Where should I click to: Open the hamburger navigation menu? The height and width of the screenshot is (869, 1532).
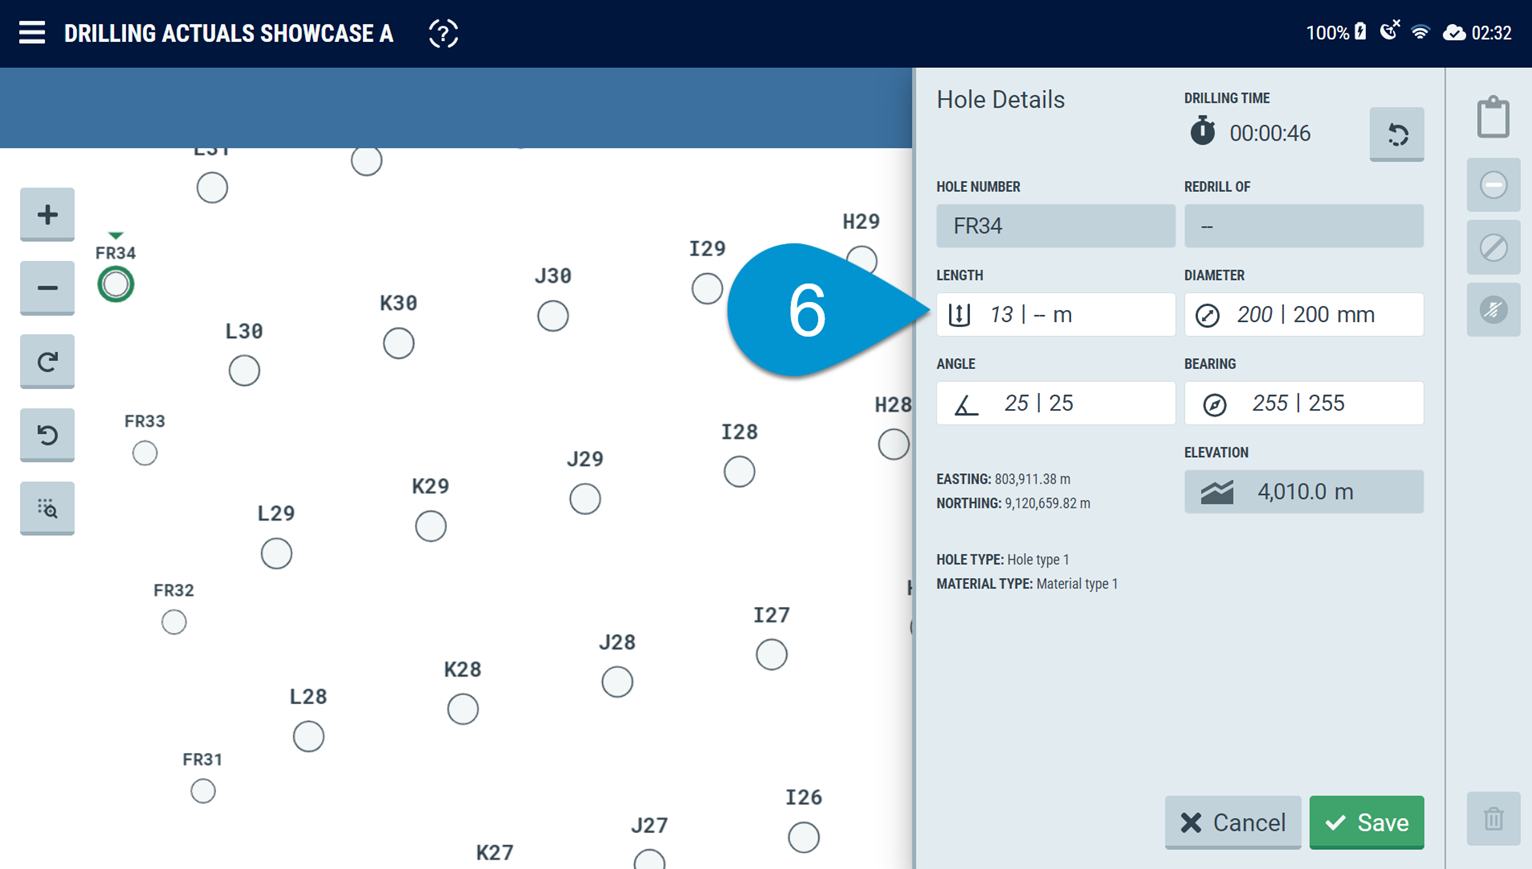[x=32, y=31]
